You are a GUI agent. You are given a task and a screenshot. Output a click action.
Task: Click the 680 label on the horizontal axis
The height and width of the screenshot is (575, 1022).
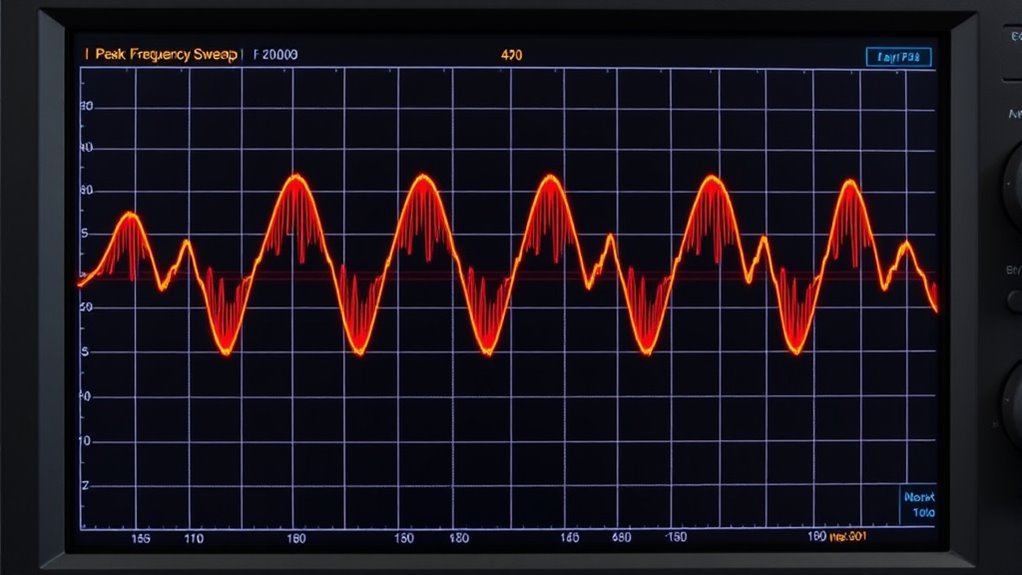pos(621,537)
